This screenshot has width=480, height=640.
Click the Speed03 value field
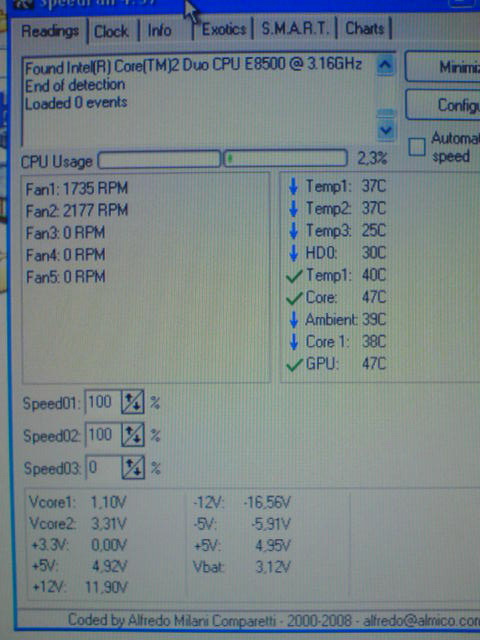coord(104,467)
